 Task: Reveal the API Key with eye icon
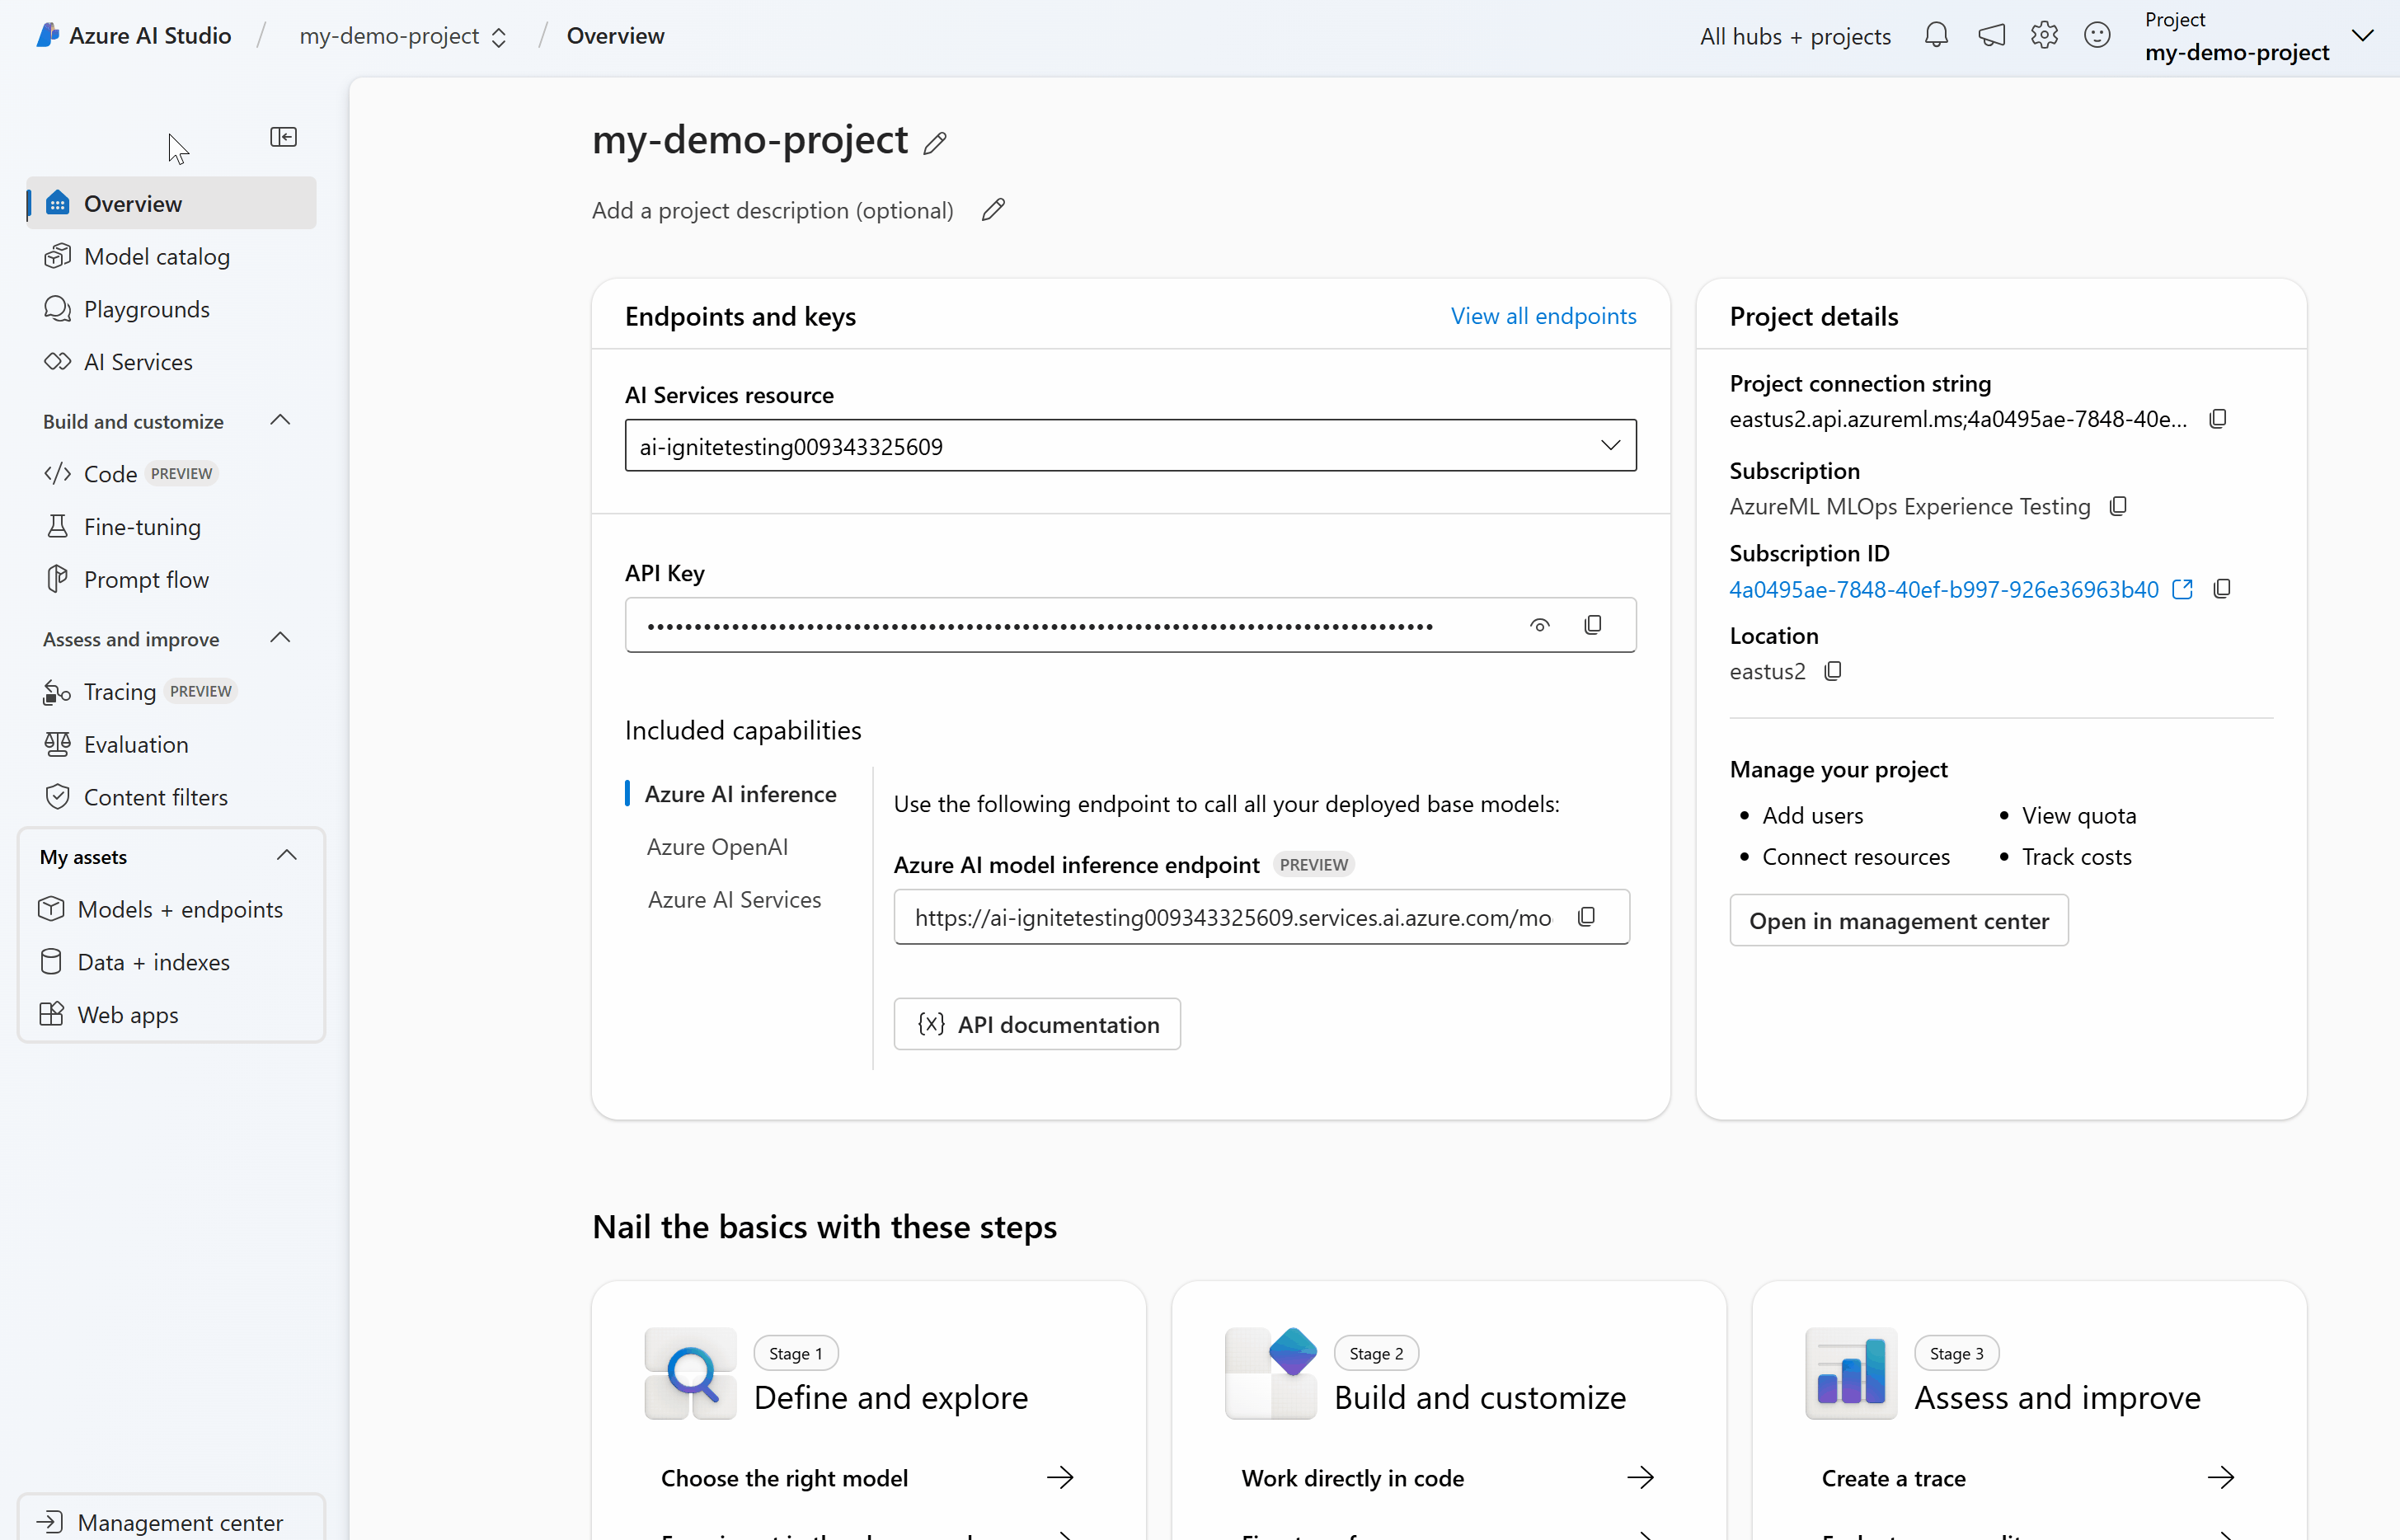pyautogui.click(x=1540, y=625)
